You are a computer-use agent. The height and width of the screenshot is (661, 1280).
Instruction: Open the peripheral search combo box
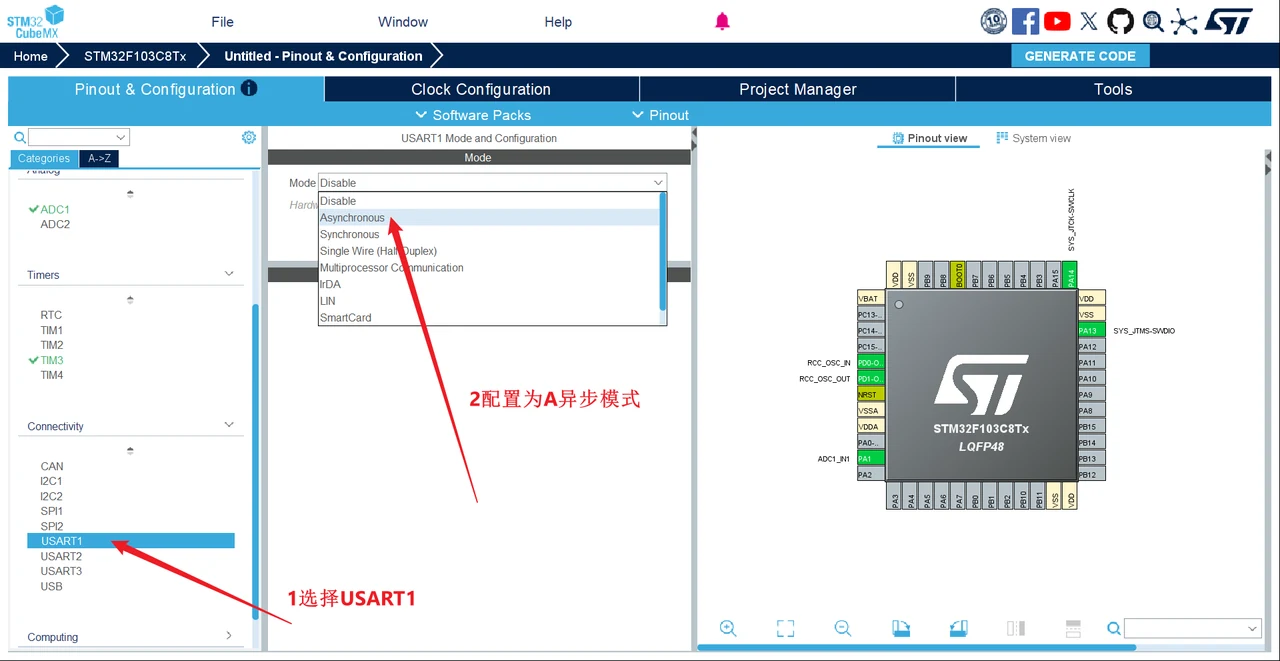point(79,137)
